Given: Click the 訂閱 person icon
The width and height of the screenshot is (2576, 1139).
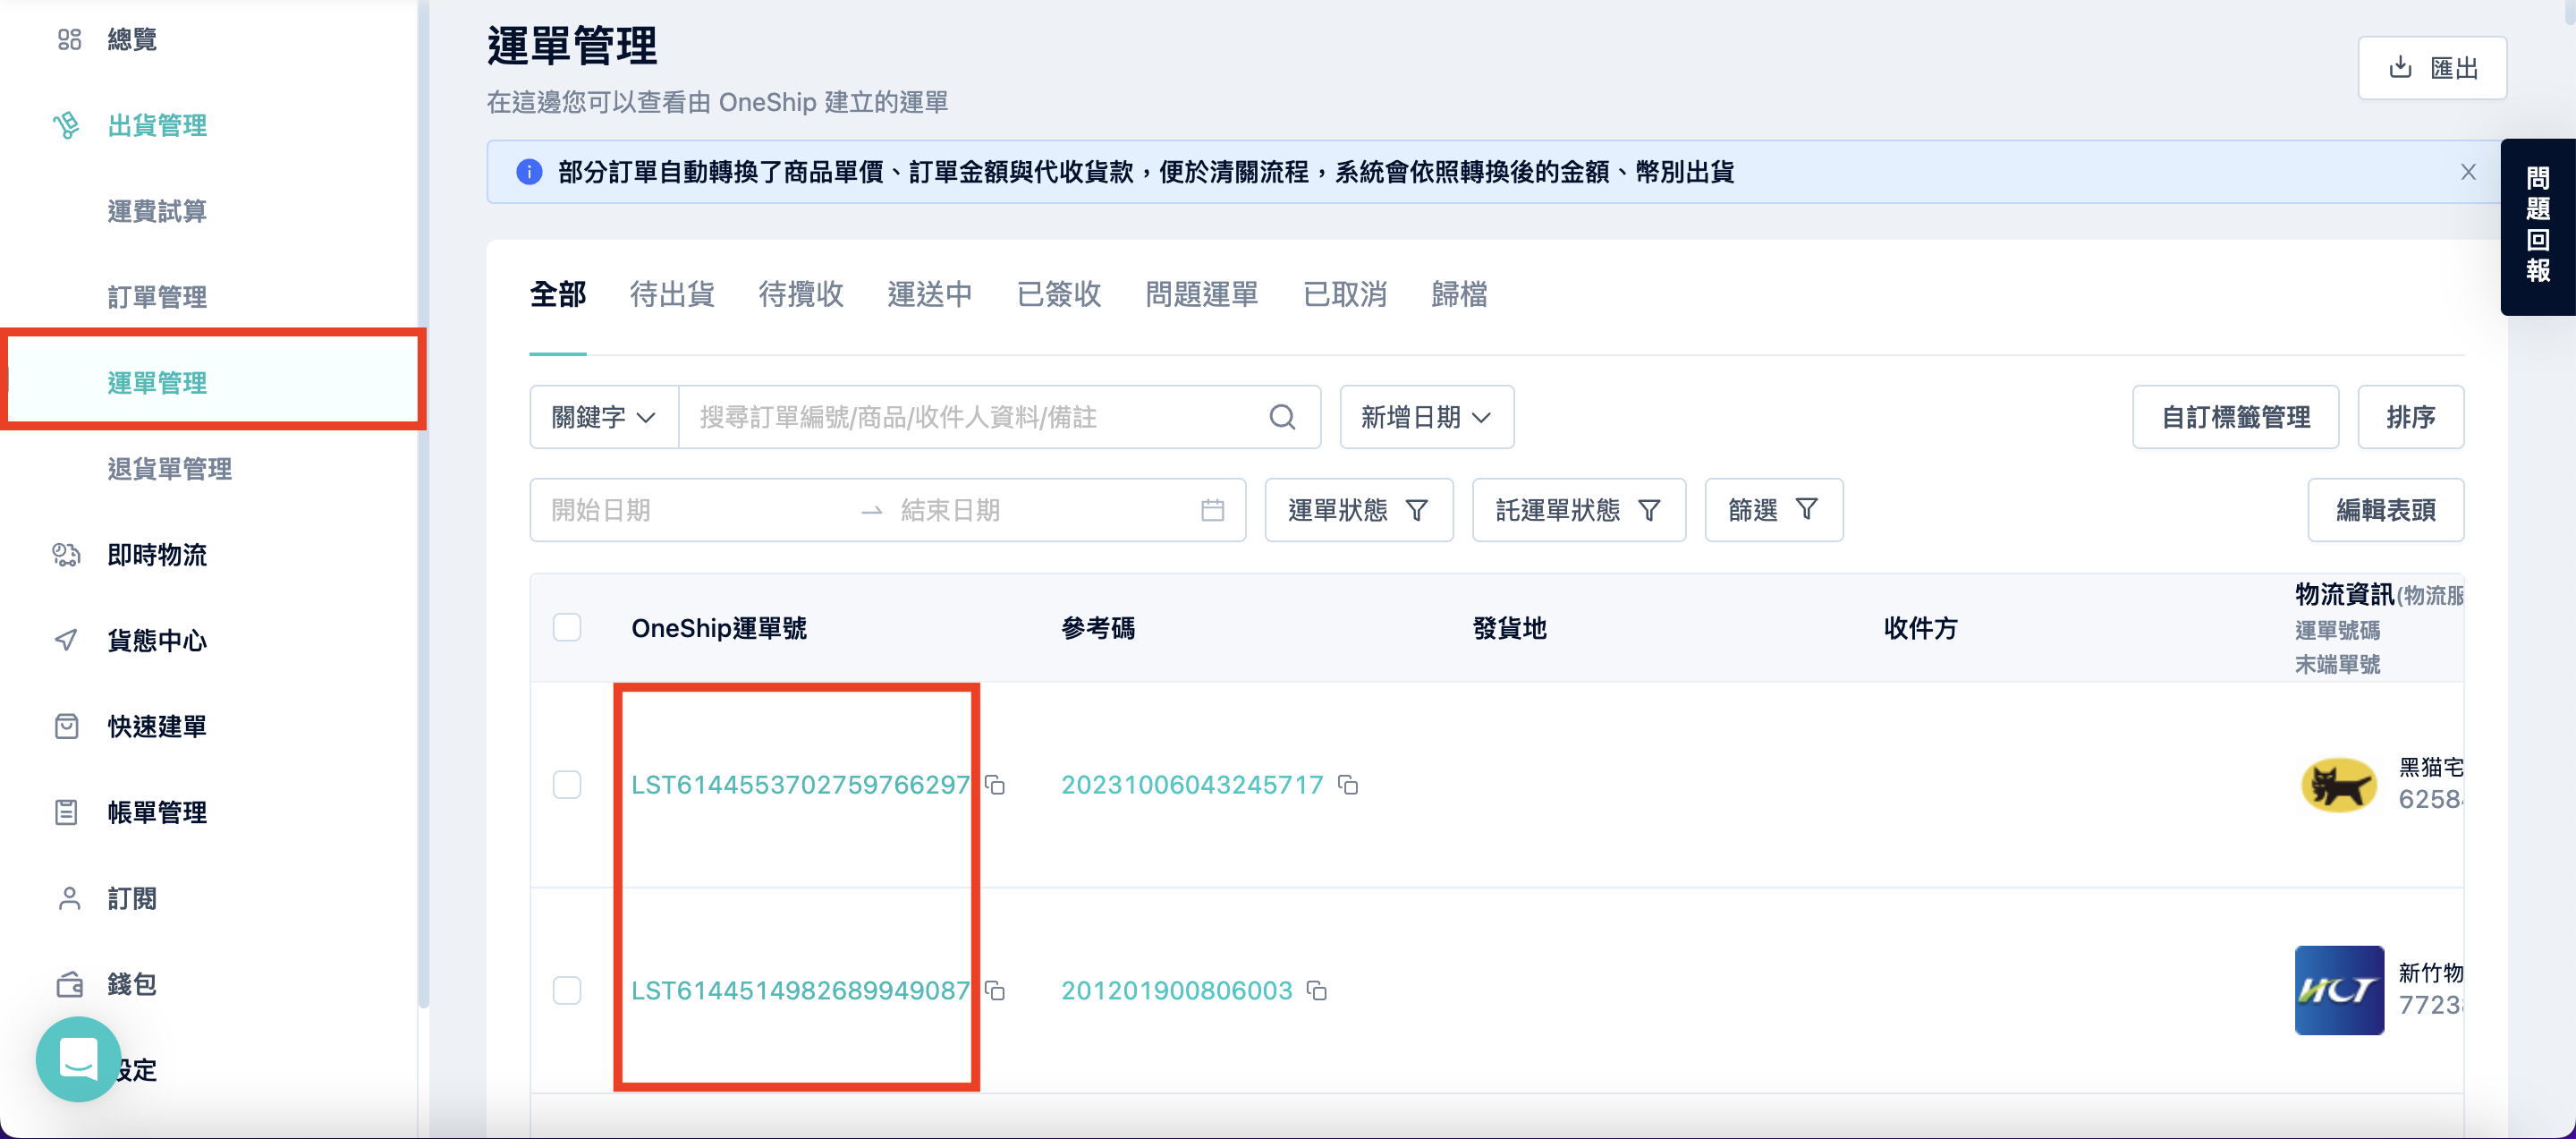Looking at the screenshot, I should point(69,898).
